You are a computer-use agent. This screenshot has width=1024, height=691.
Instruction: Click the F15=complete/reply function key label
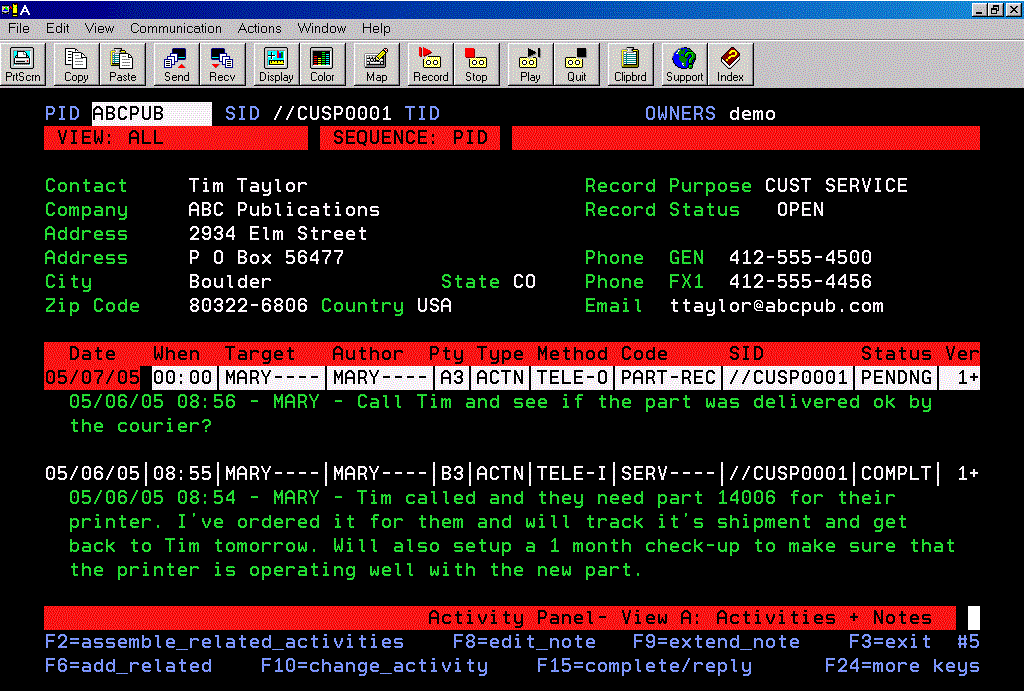tap(644, 666)
